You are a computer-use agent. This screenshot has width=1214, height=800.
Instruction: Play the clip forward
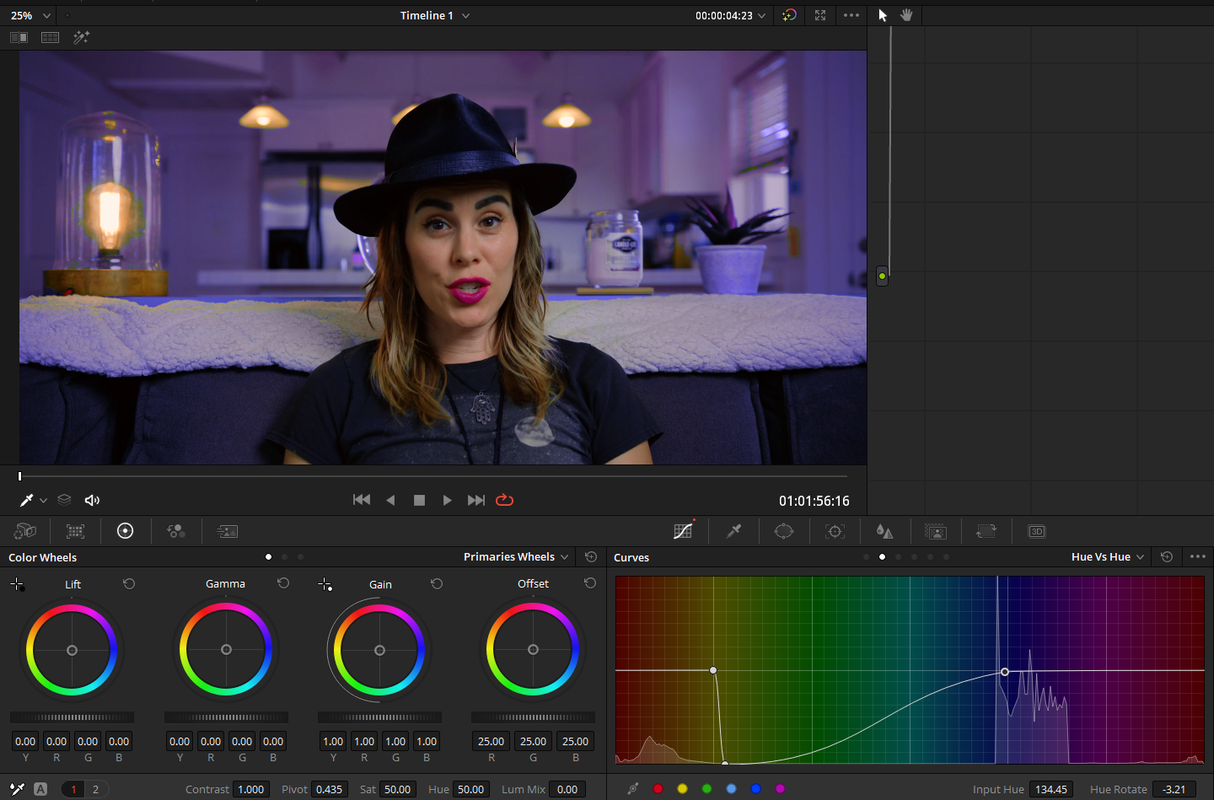click(447, 500)
